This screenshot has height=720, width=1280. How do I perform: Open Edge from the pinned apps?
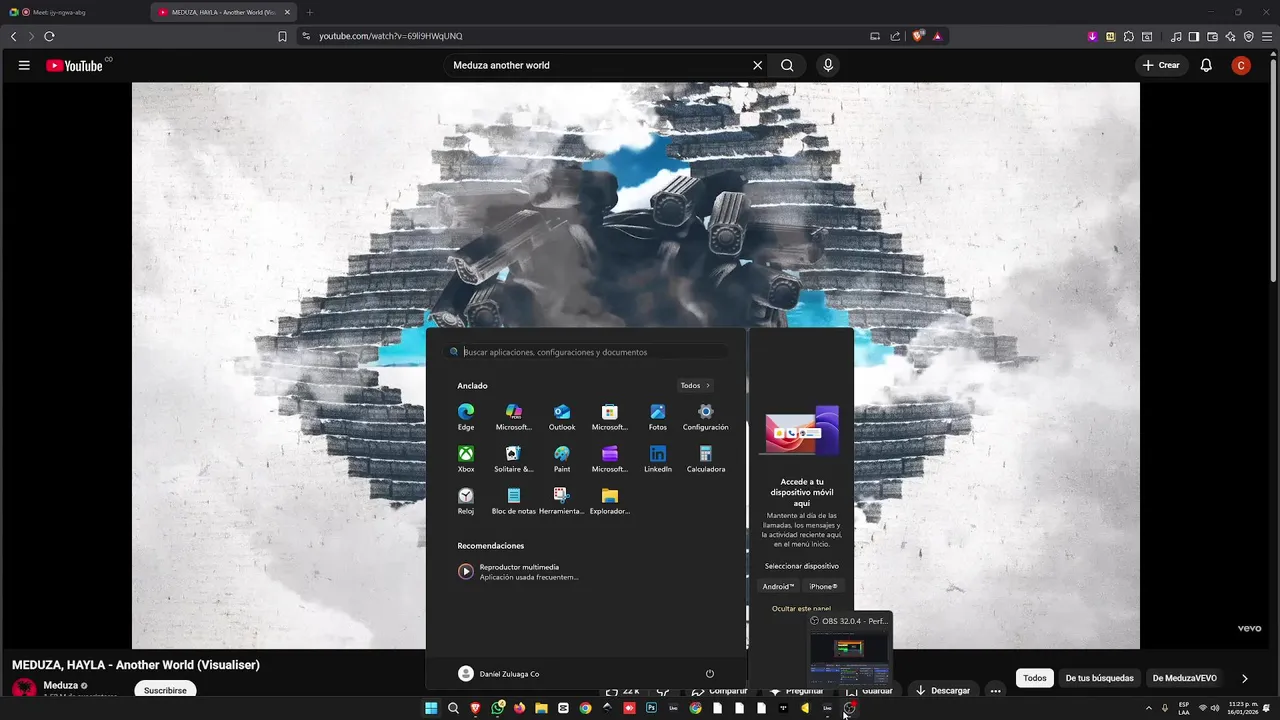click(466, 417)
